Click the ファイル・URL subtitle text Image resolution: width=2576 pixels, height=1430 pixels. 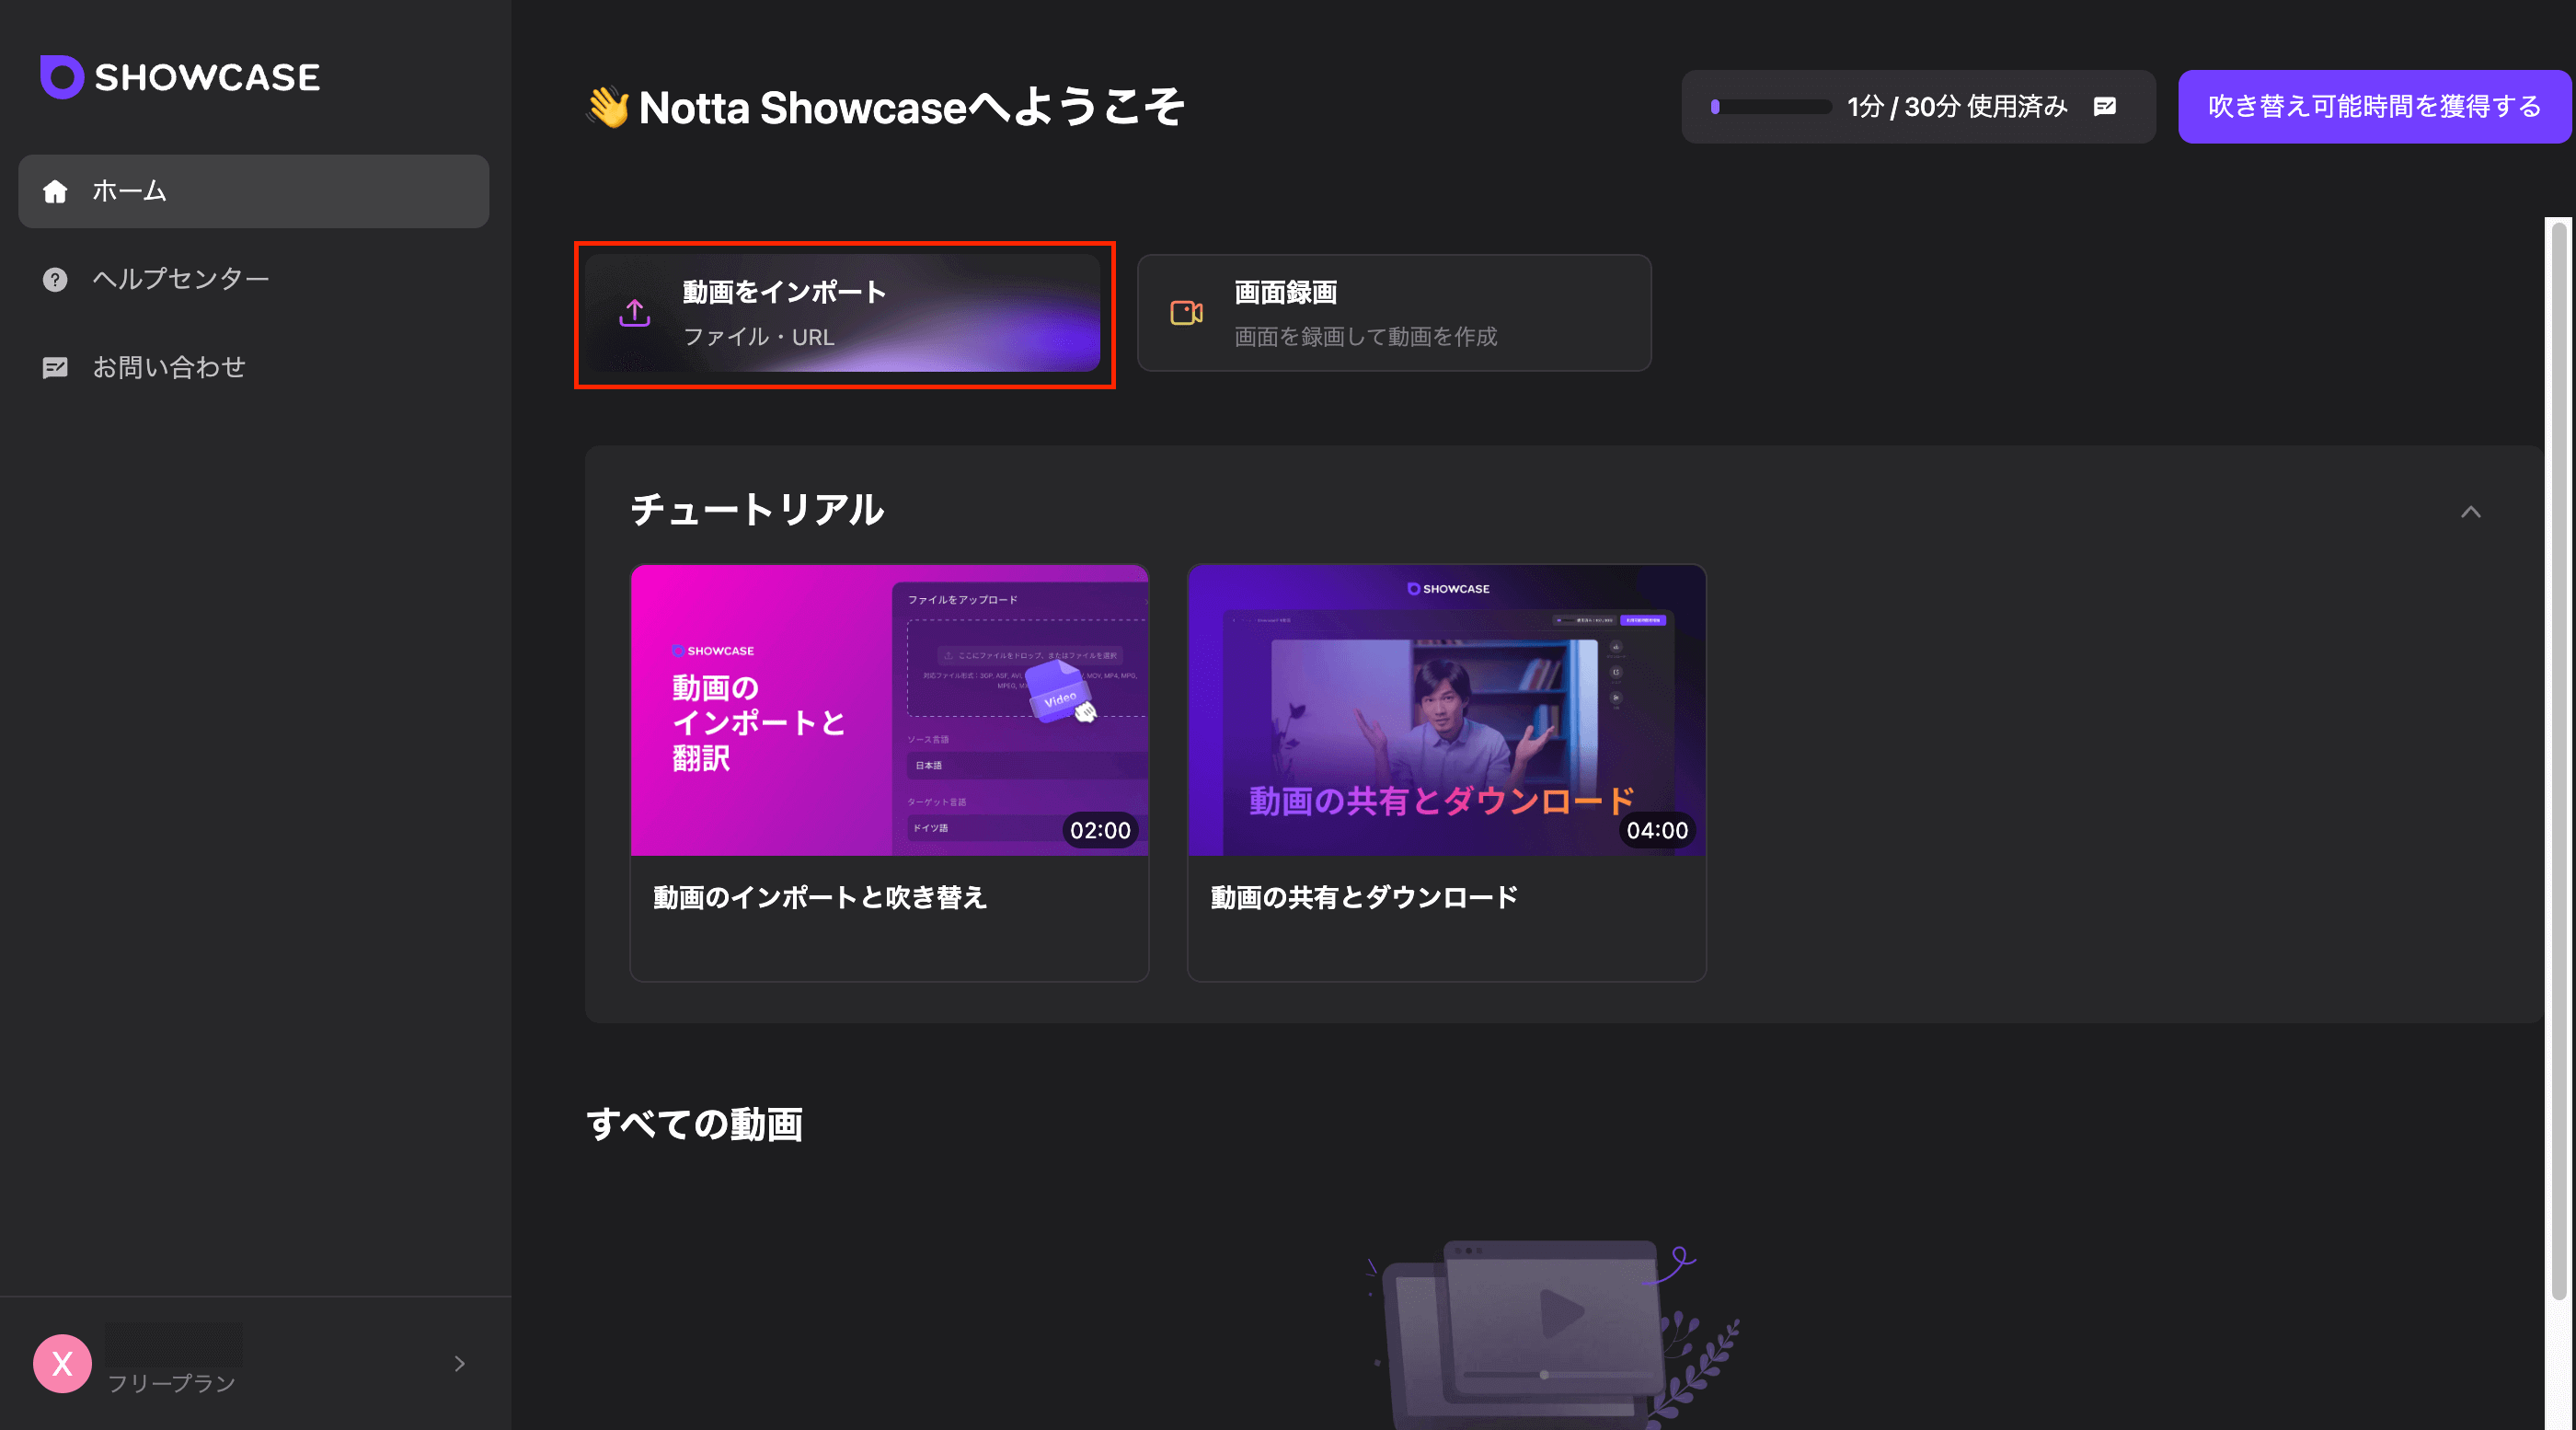coord(758,337)
